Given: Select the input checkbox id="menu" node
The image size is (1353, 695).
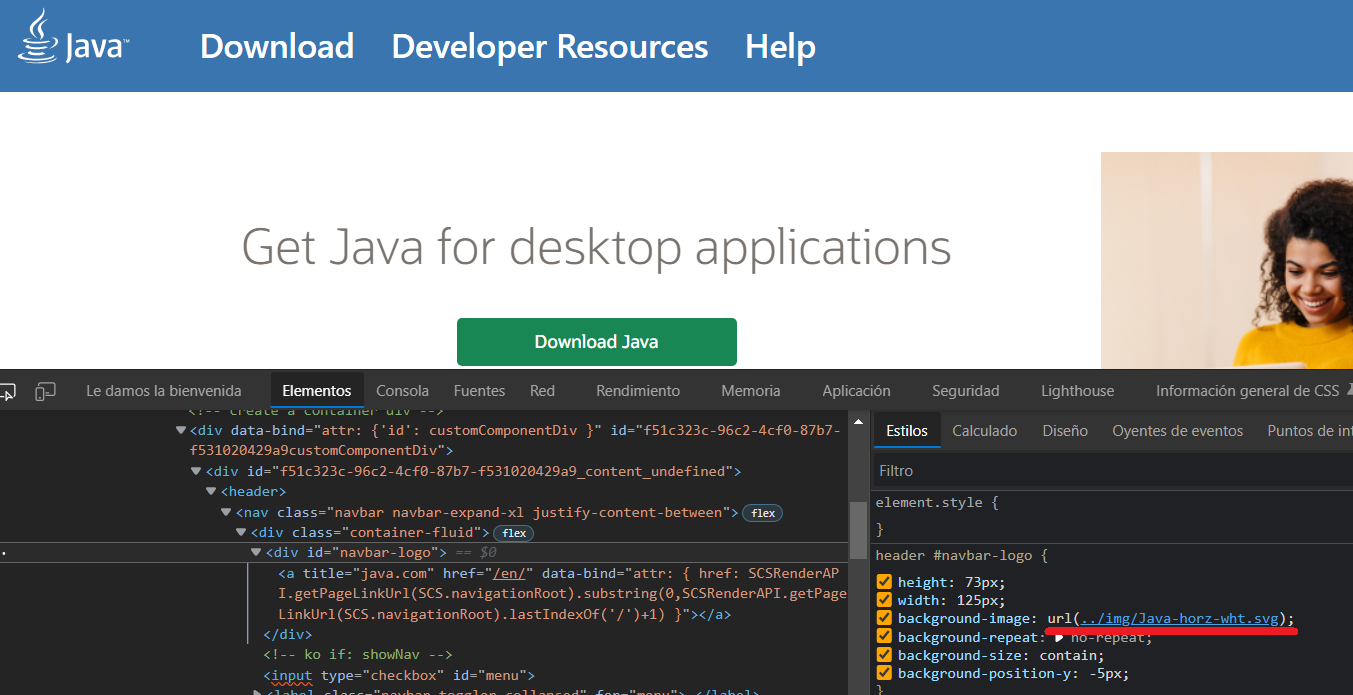Looking at the screenshot, I should pyautogui.click(x=399, y=676).
